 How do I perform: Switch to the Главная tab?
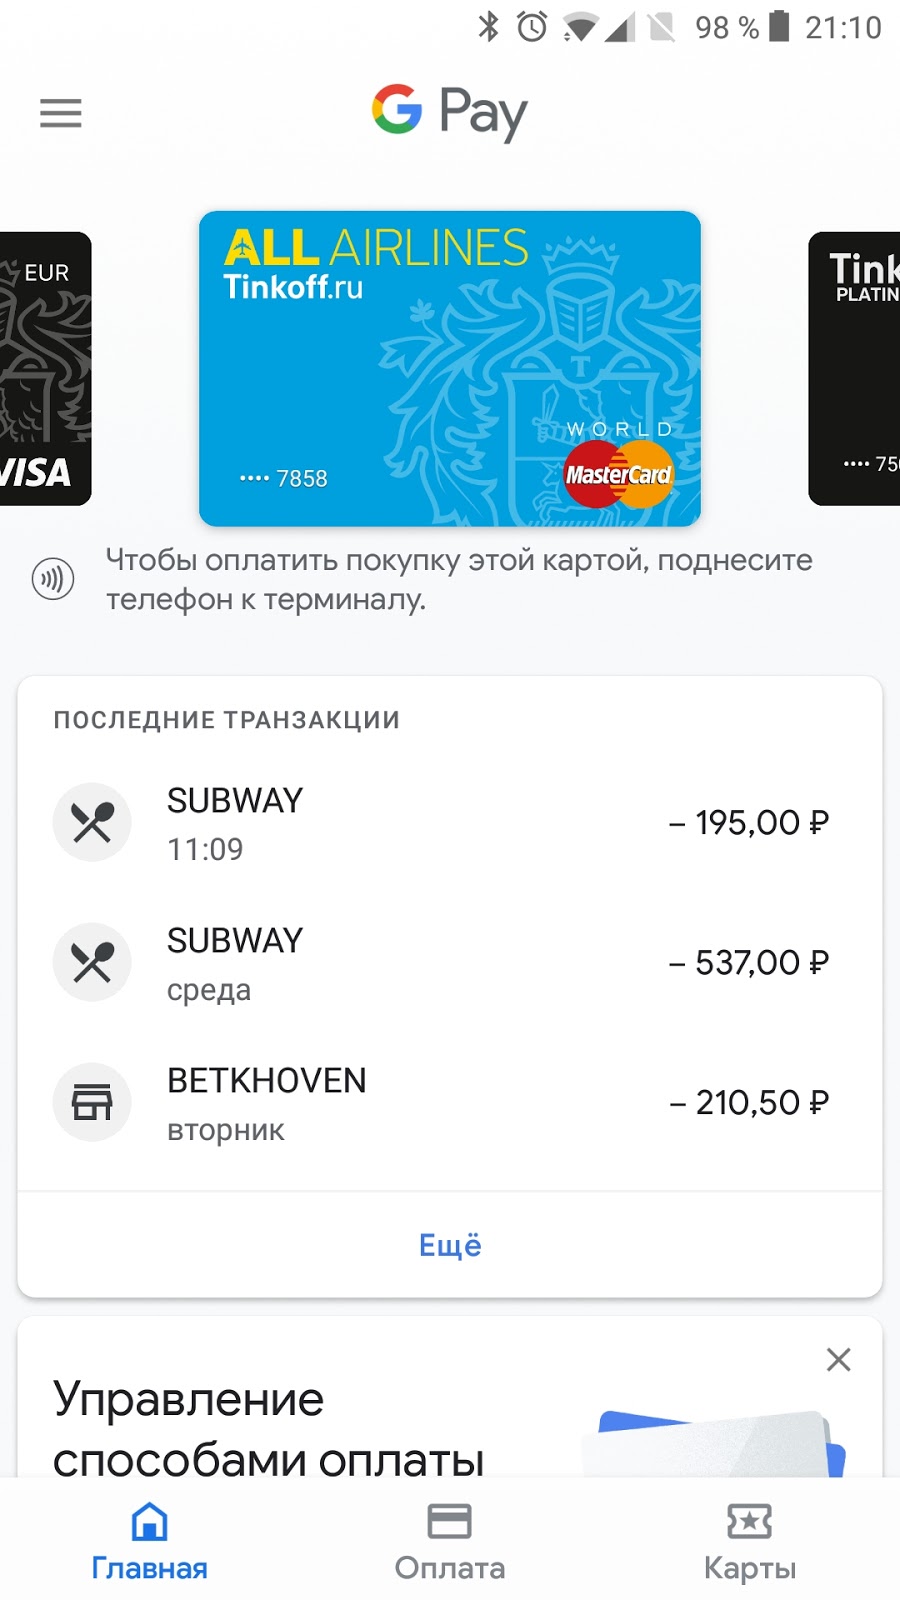coord(150,1541)
